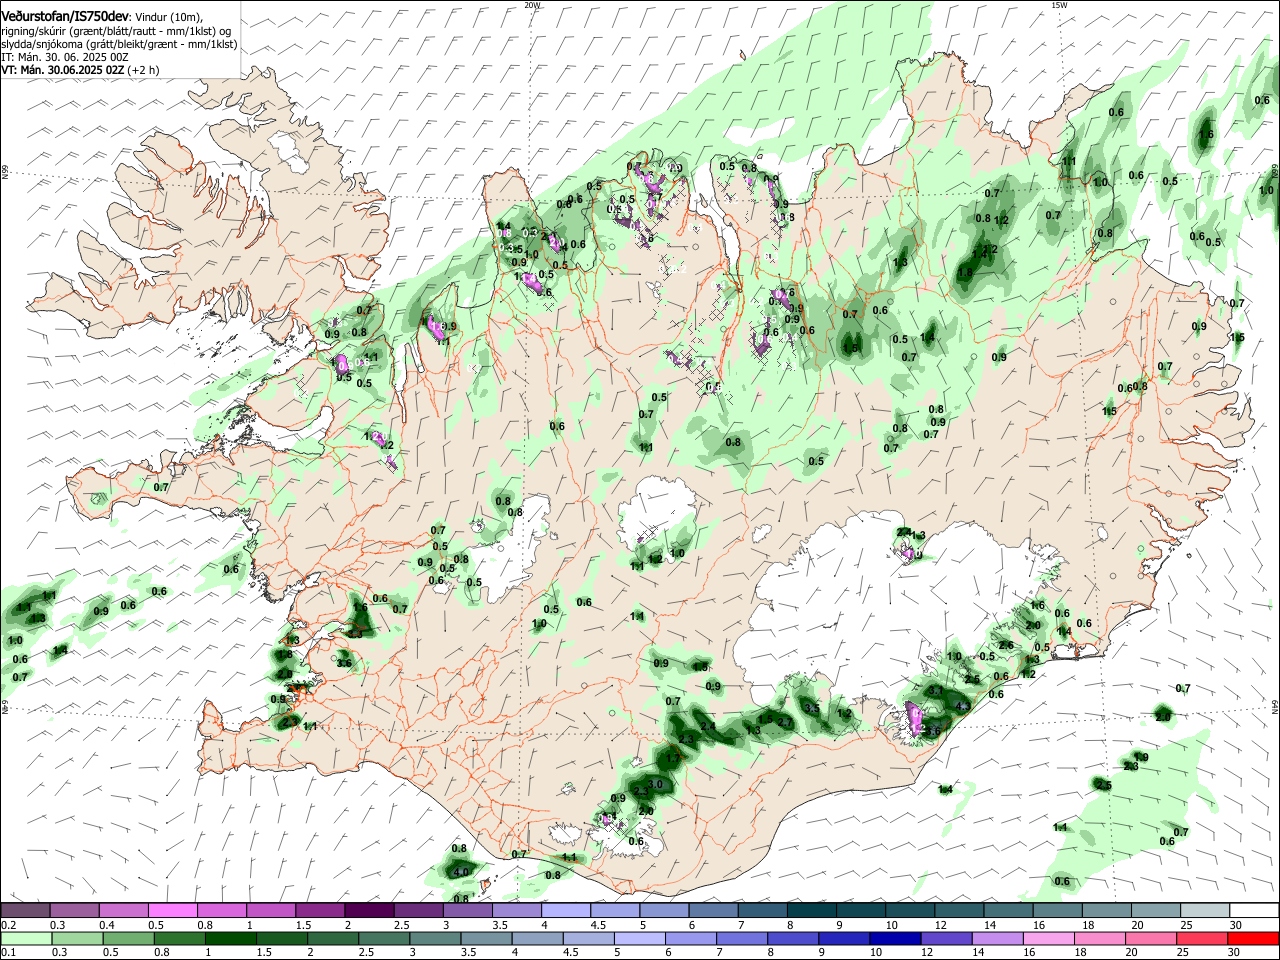Pick the darkest green 1–1.5 rain legend swatch
The height and width of the screenshot is (960, 1280).
pyautogui.click(x=233, y=939)
